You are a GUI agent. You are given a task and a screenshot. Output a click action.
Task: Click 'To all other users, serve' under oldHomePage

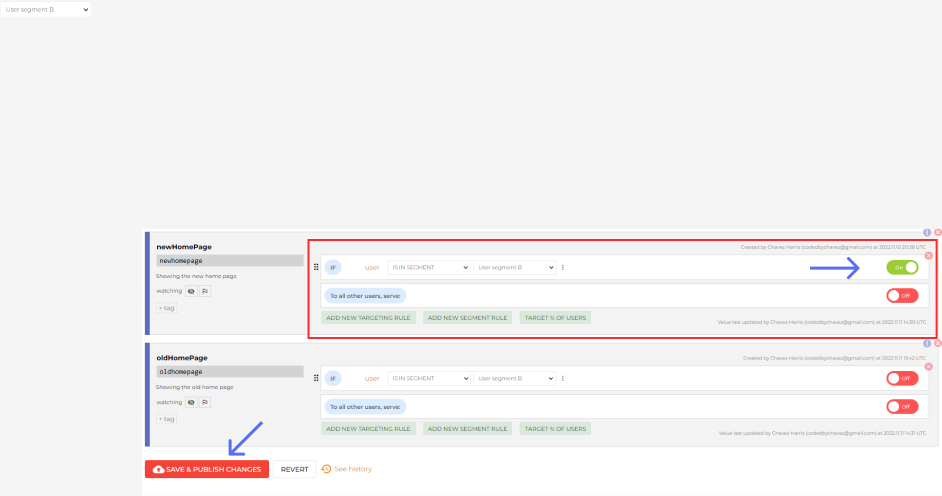[365, 407]
